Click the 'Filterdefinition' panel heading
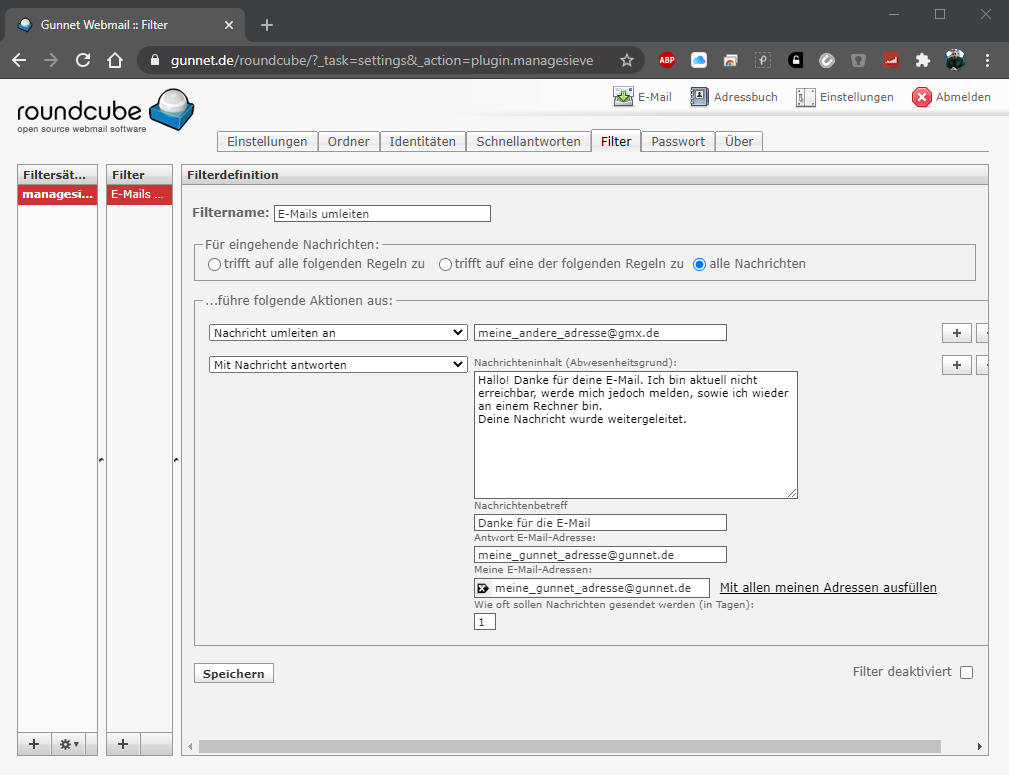Screen dimensions: 1009x775 click(233, 175)
